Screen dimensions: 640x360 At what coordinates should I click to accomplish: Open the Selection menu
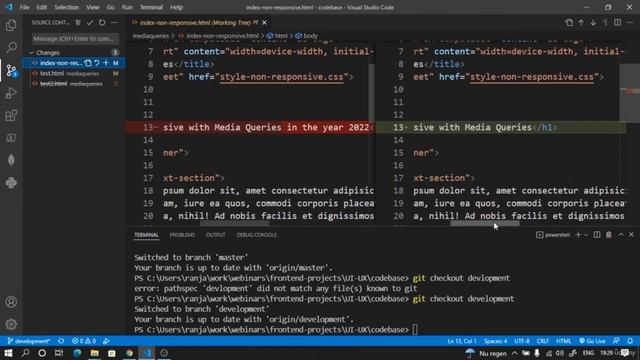pos(67,7)
